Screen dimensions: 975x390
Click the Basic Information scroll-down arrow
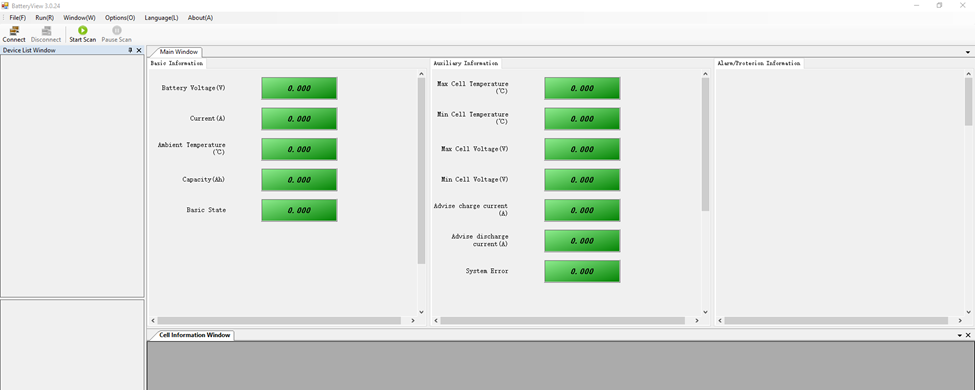[x=421, y=312]
